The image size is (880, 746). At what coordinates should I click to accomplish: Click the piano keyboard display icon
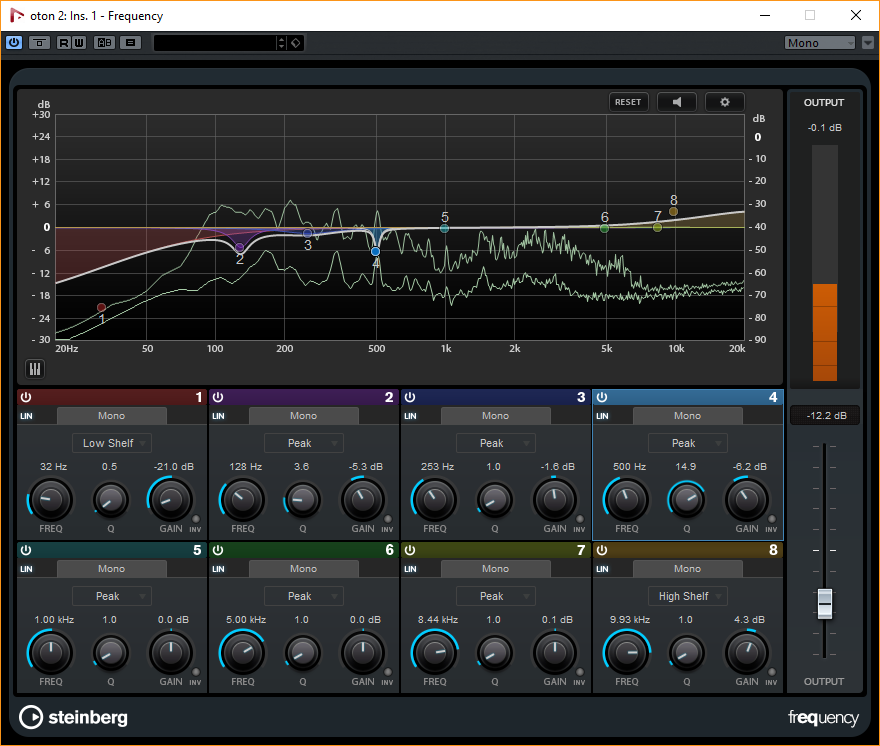point(34,369)
